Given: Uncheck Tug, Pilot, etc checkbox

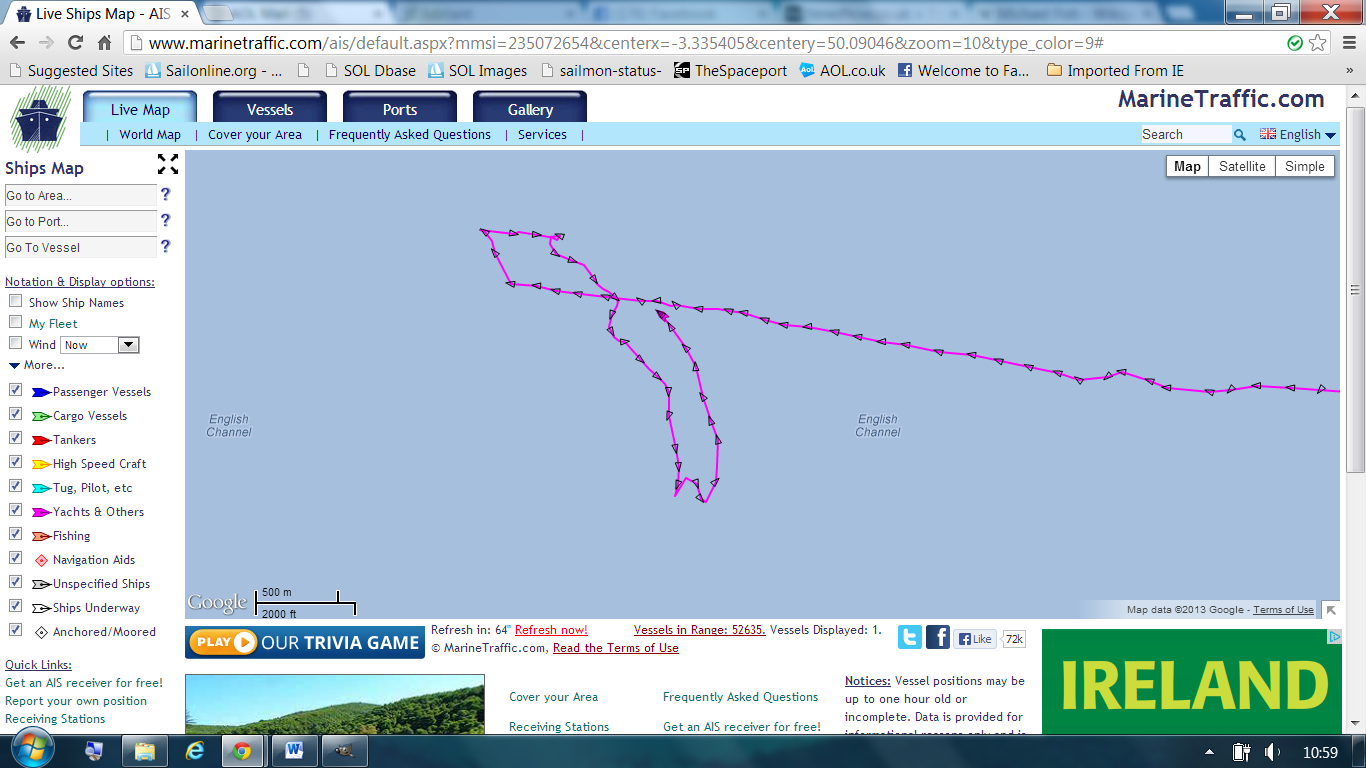Looking at the screenshot, I should [15, 486].
